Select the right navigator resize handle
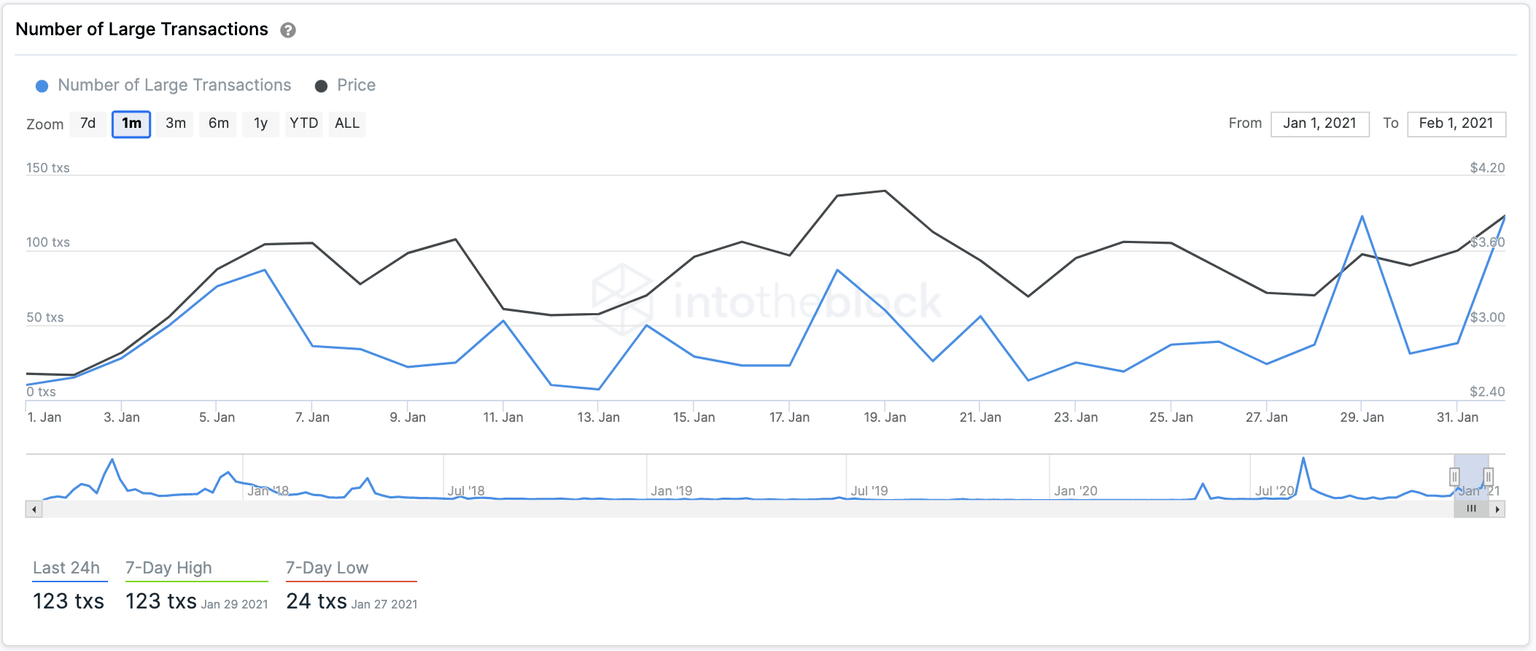The width and height of the screenshot is (1536, 651). (1489, 477)
